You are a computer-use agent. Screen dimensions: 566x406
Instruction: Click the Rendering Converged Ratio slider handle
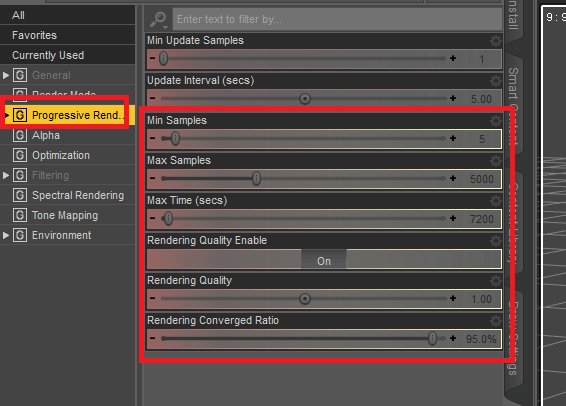coord(432,339)
